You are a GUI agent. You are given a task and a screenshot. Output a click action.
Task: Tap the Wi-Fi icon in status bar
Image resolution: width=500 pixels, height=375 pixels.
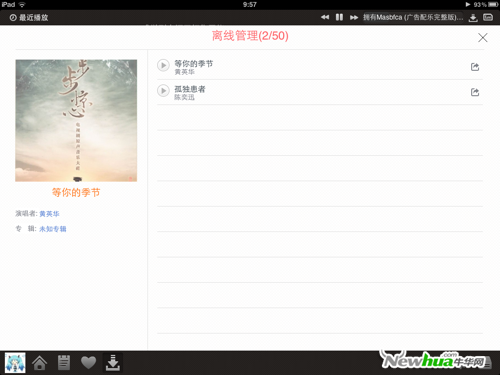(22, 4)
